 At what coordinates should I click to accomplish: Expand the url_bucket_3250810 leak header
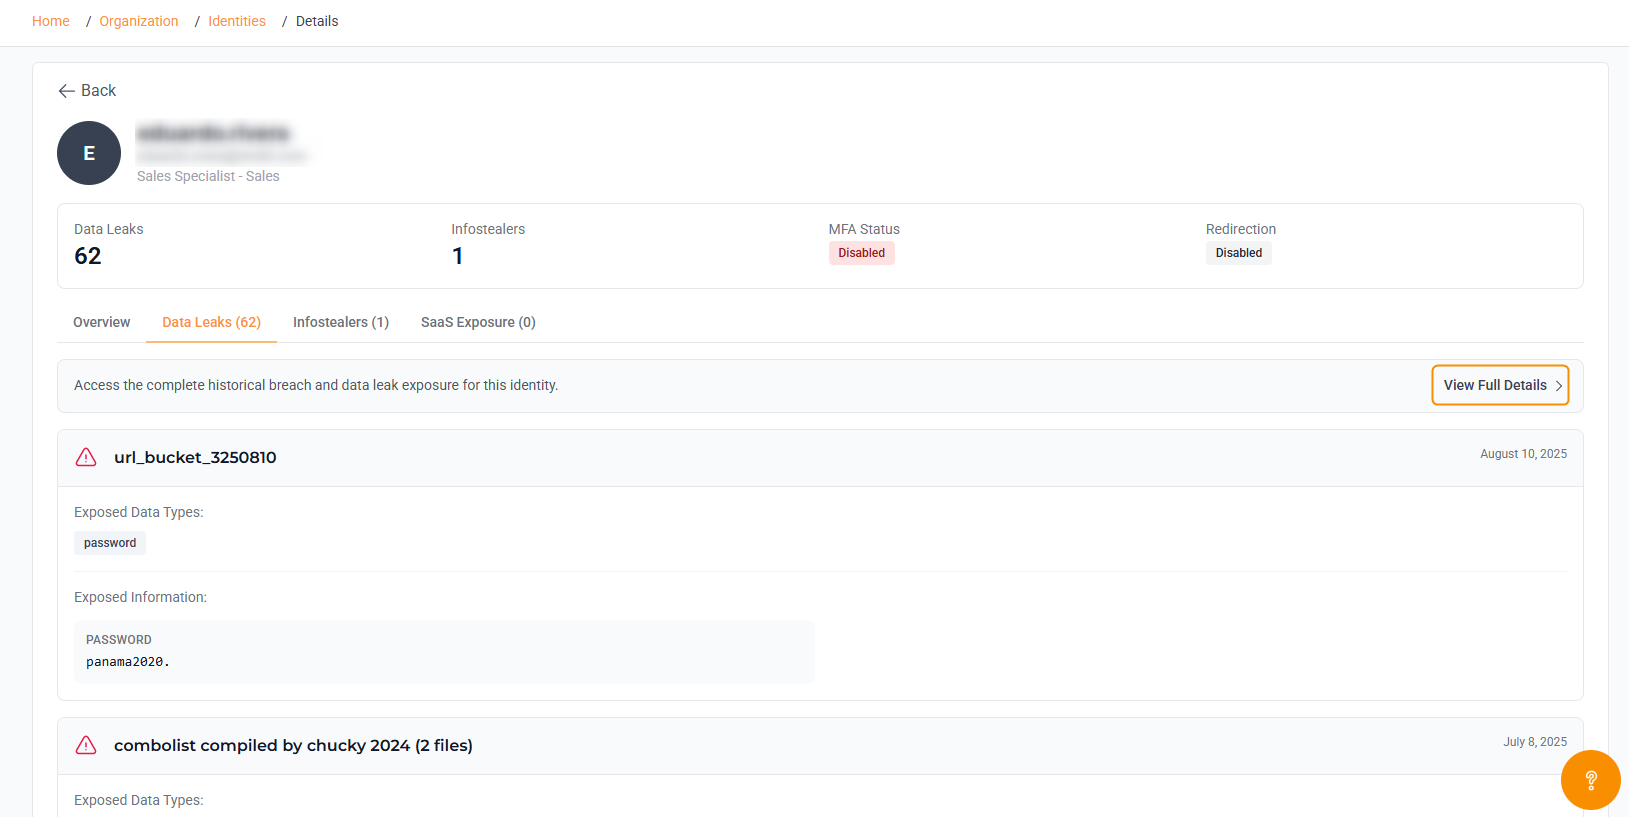coord(820,458)
